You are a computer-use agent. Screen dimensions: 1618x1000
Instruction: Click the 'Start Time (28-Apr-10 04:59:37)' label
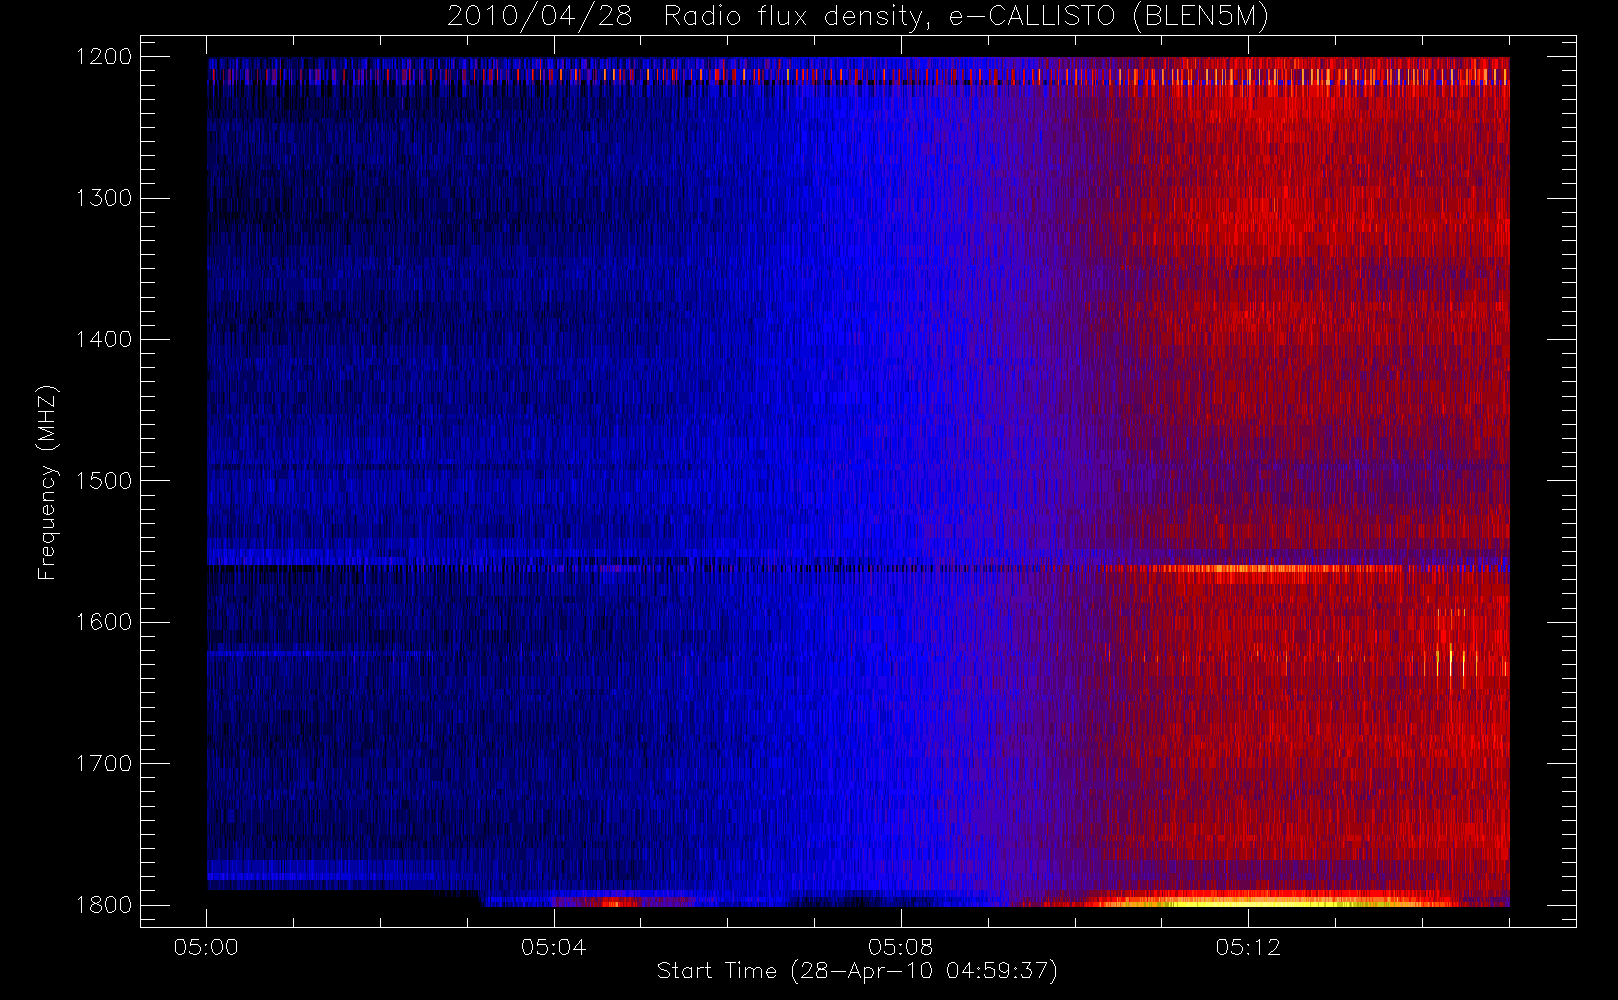tap(857, 971)
